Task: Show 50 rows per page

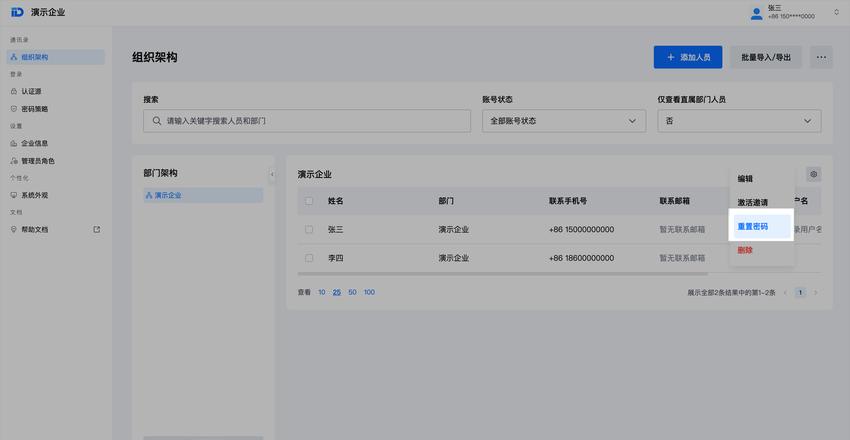Action: click(352, 292)
